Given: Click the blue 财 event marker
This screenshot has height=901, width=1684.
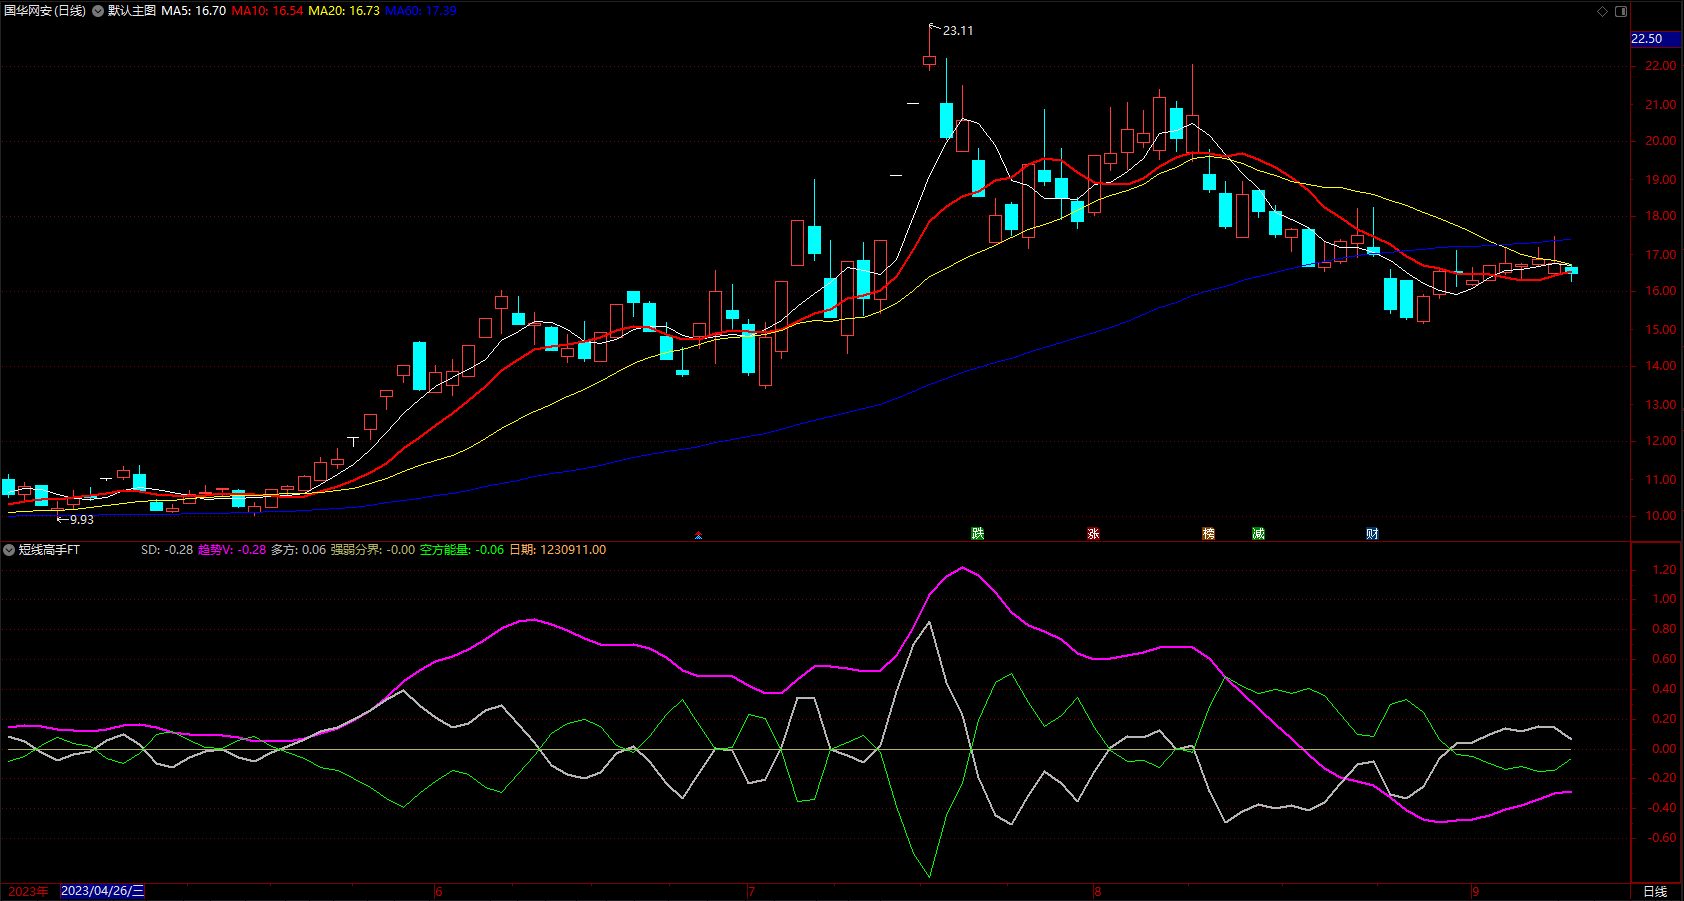Looking at the screenshot, I should tap(1372, 533).
